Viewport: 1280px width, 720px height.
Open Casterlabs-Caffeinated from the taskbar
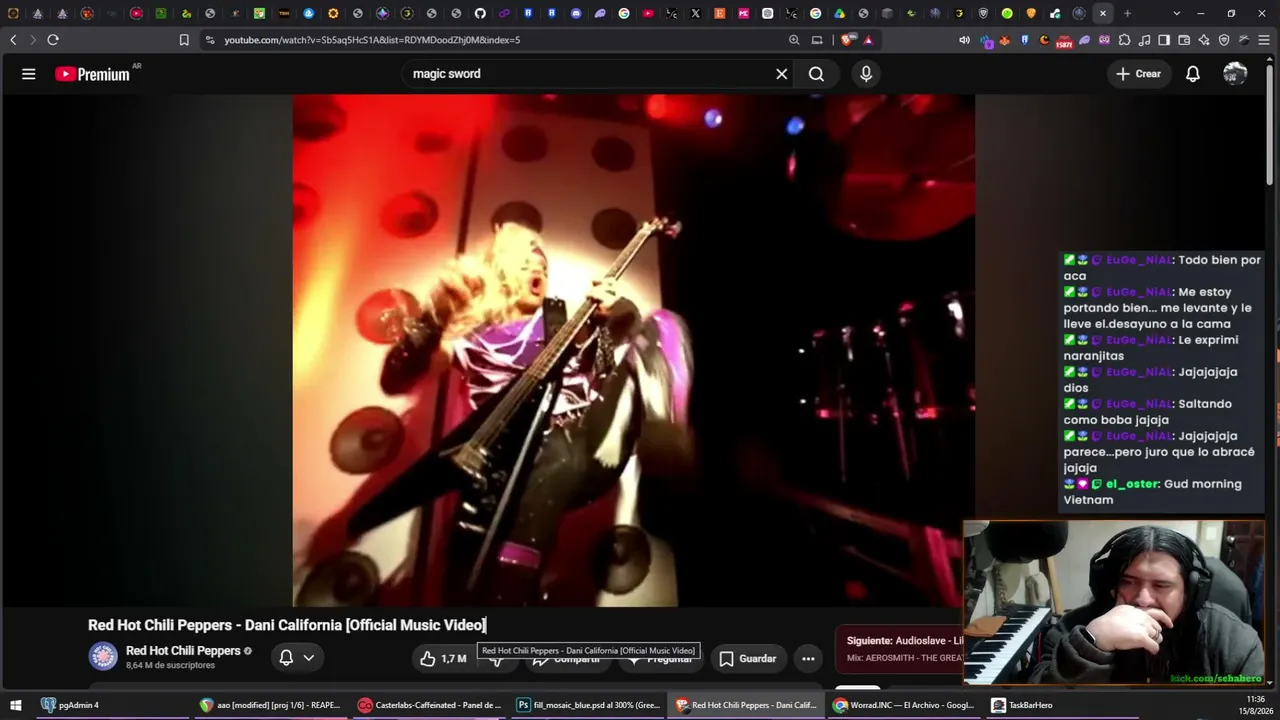(430, 705)
